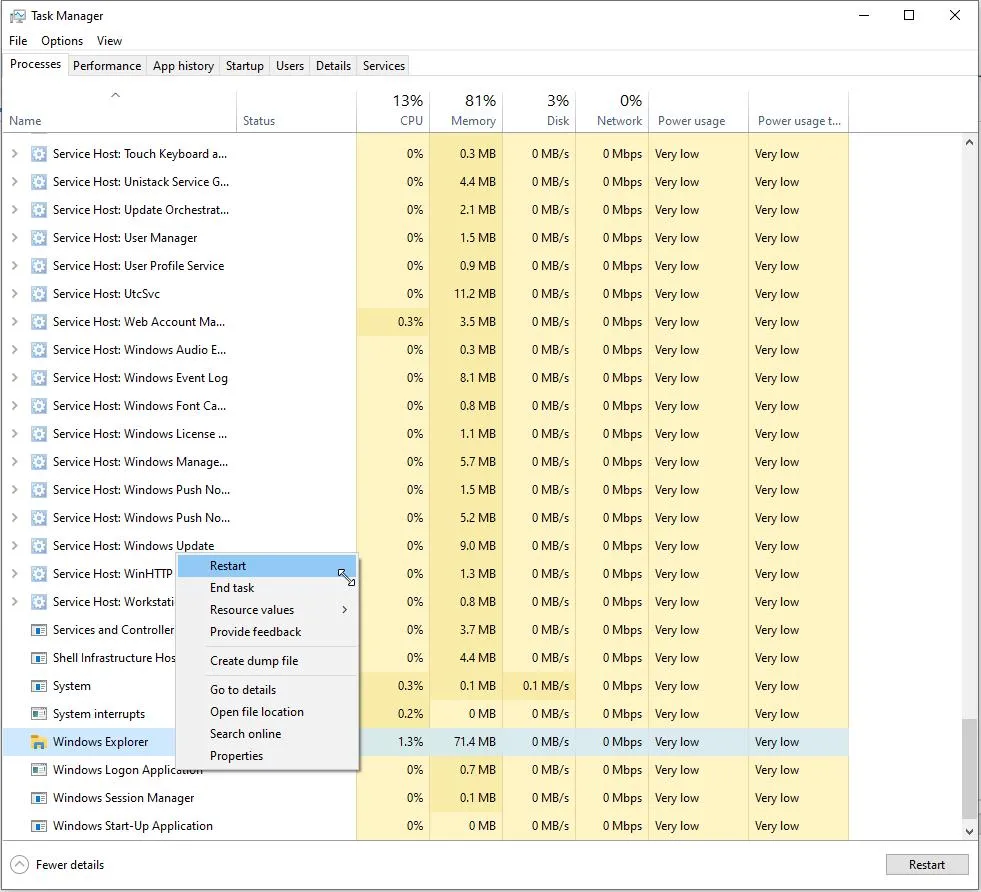Open the View menu
Image resolution: width=981 pixels, height=892 pixels.
point(109,41)
